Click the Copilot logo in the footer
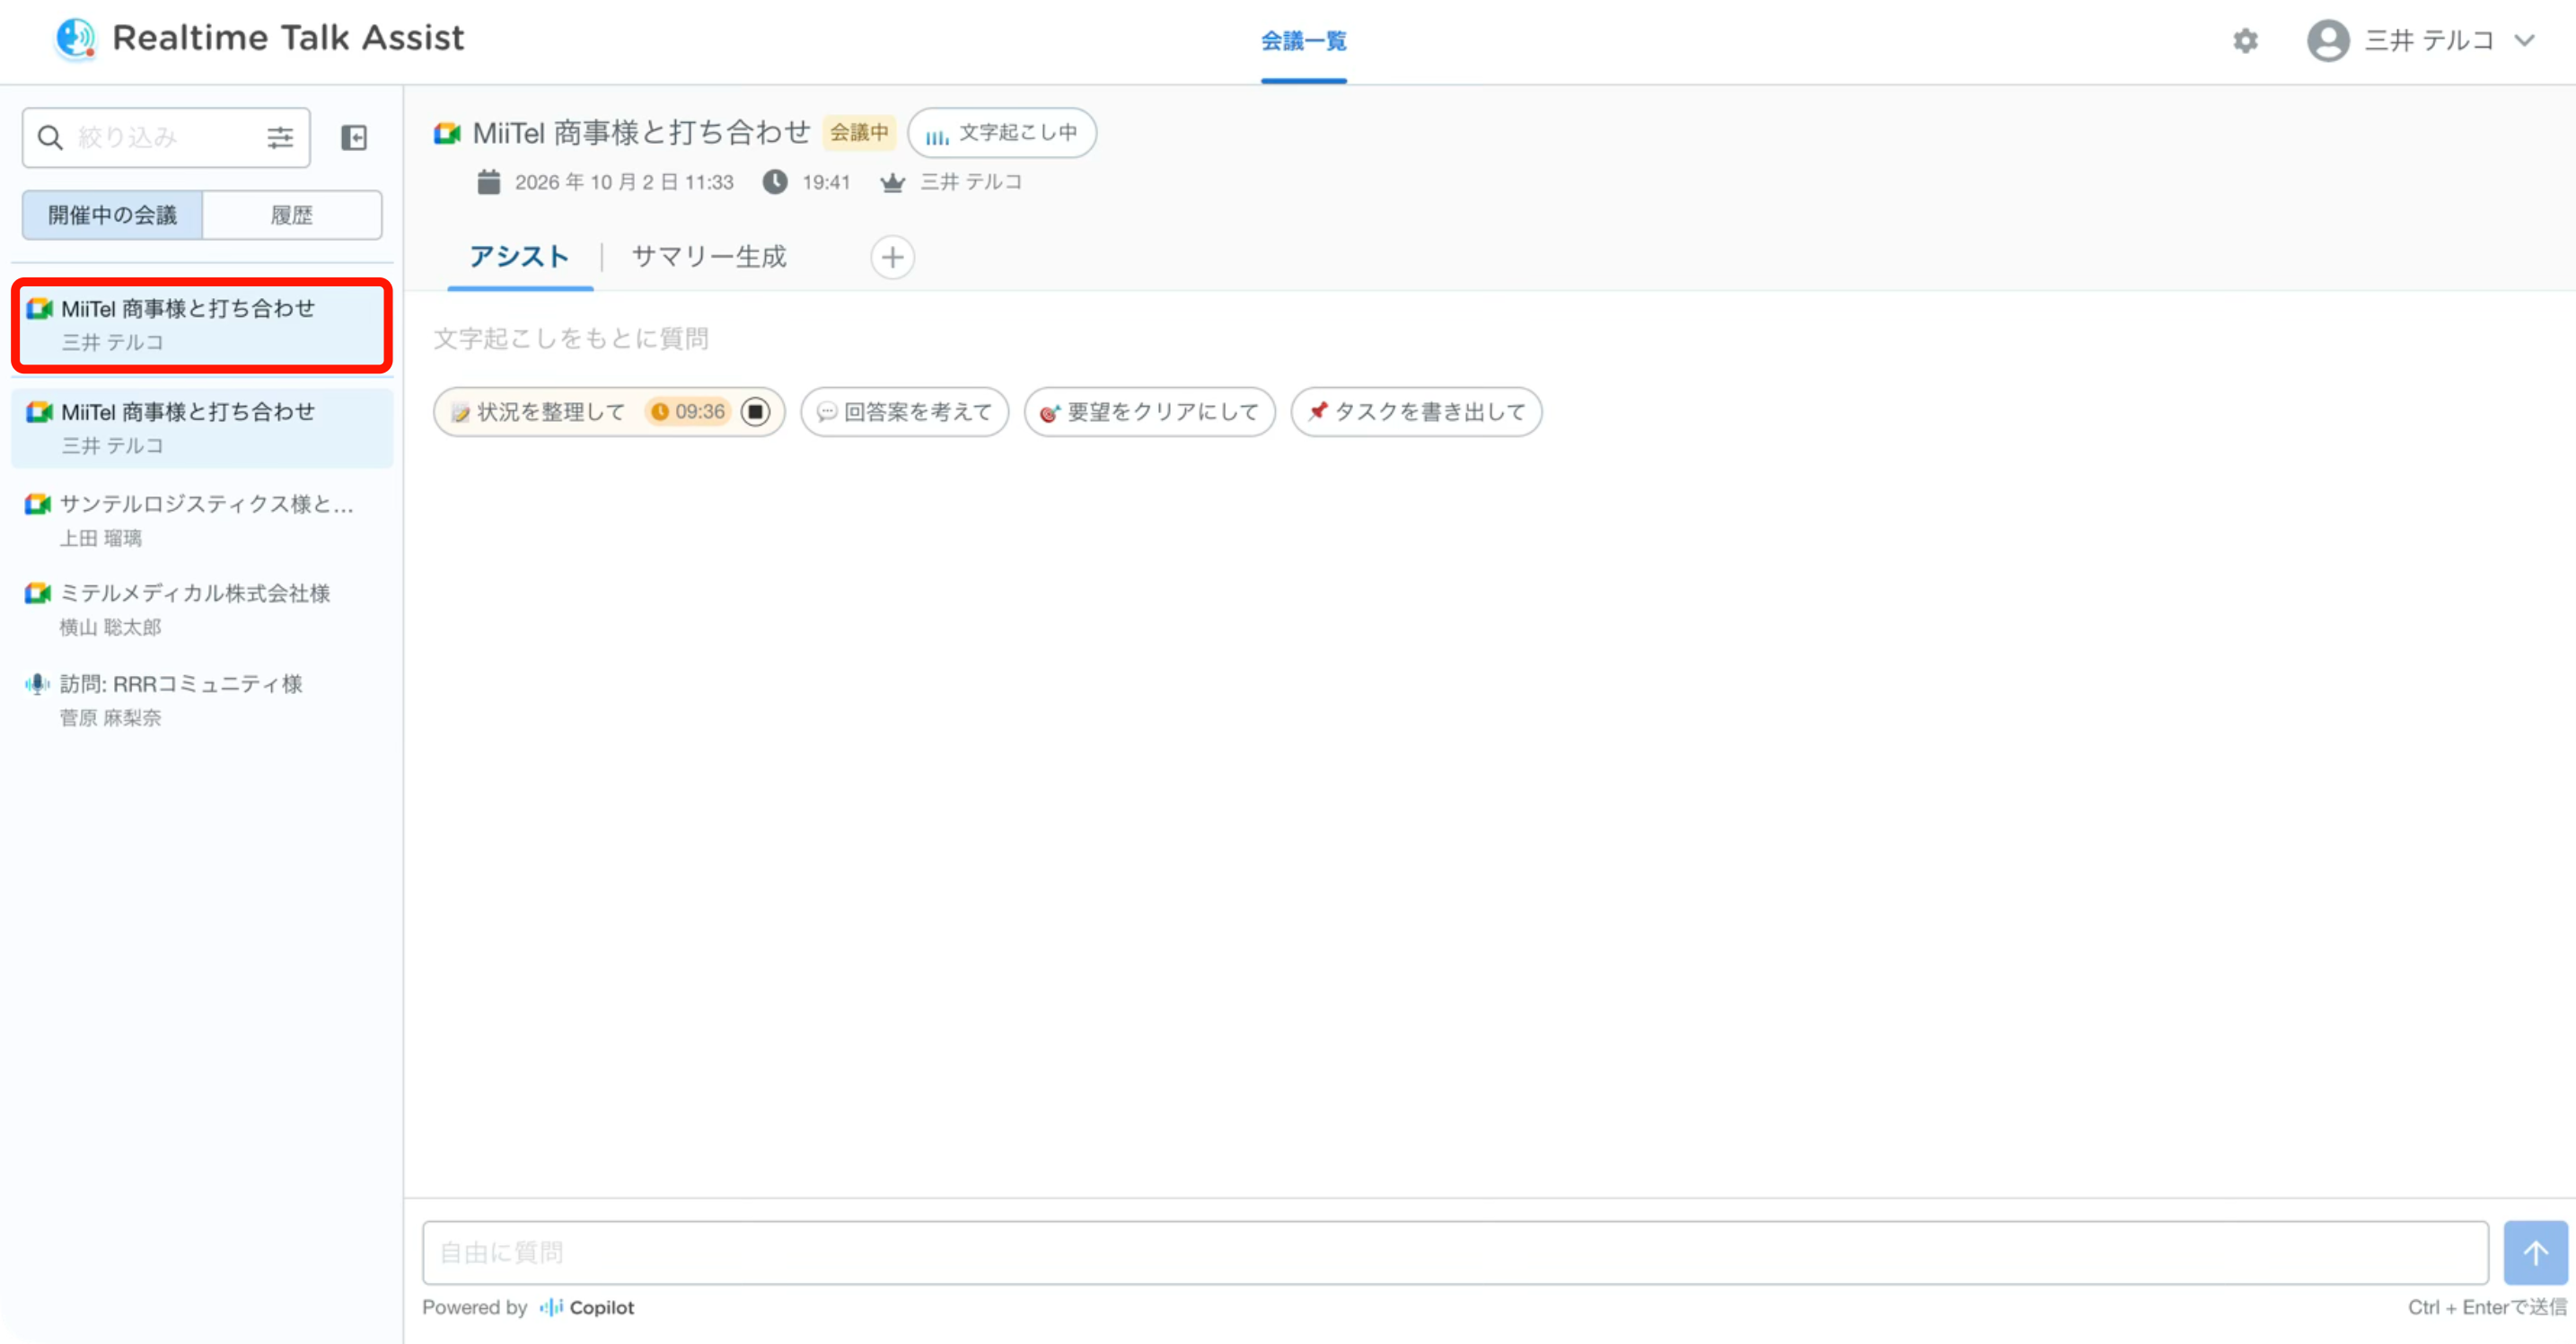Viewport: 2576px width, 1344px height. pos(586,1307)
